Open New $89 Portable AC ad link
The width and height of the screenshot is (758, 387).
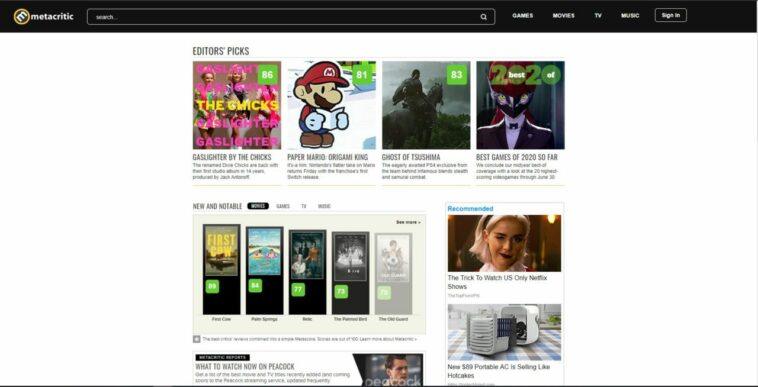[499, 371]
